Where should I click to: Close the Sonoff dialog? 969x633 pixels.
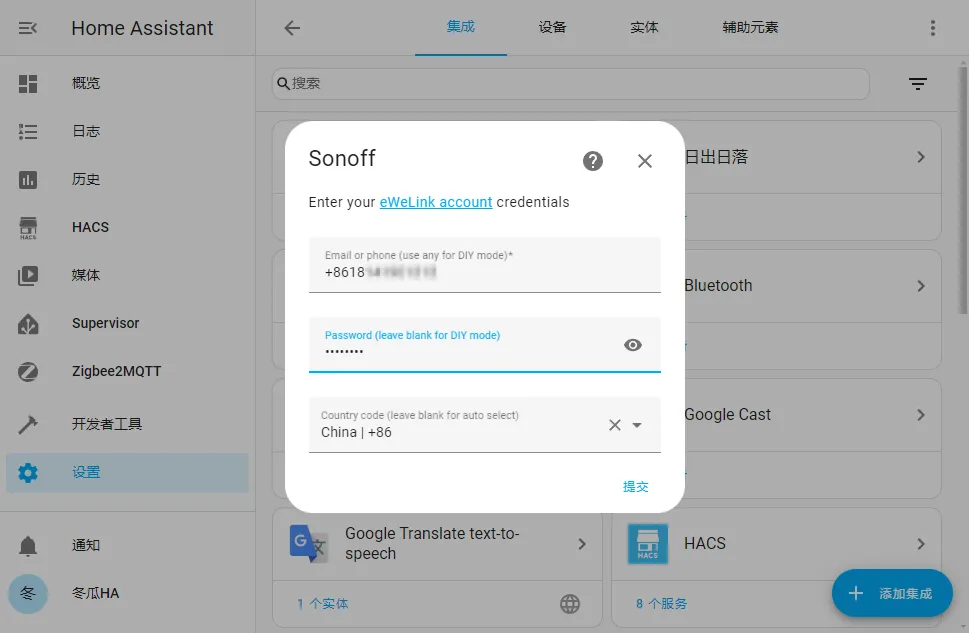coord(645,161)
